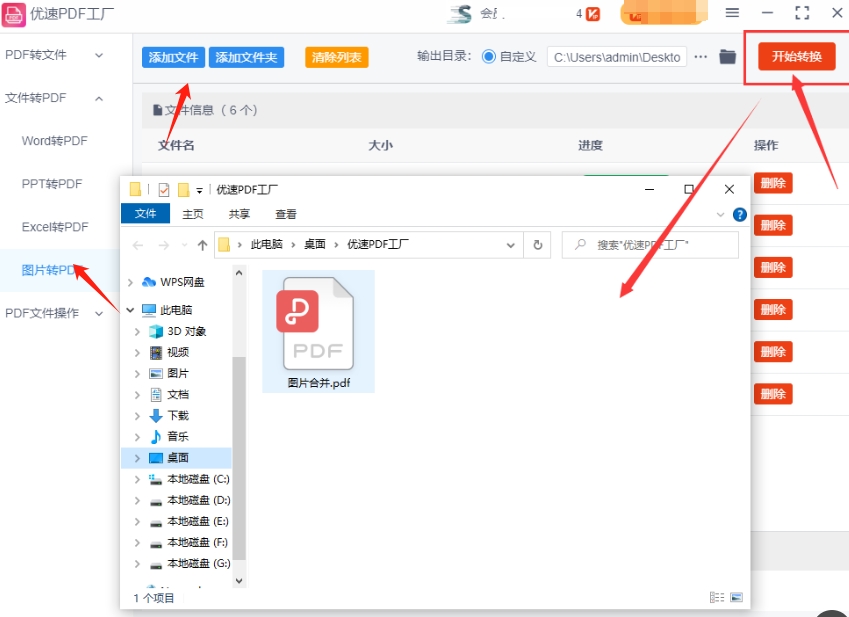Click the 添加文件 button
The height and width of the screenshot is (617, 849).
(173, 57)
